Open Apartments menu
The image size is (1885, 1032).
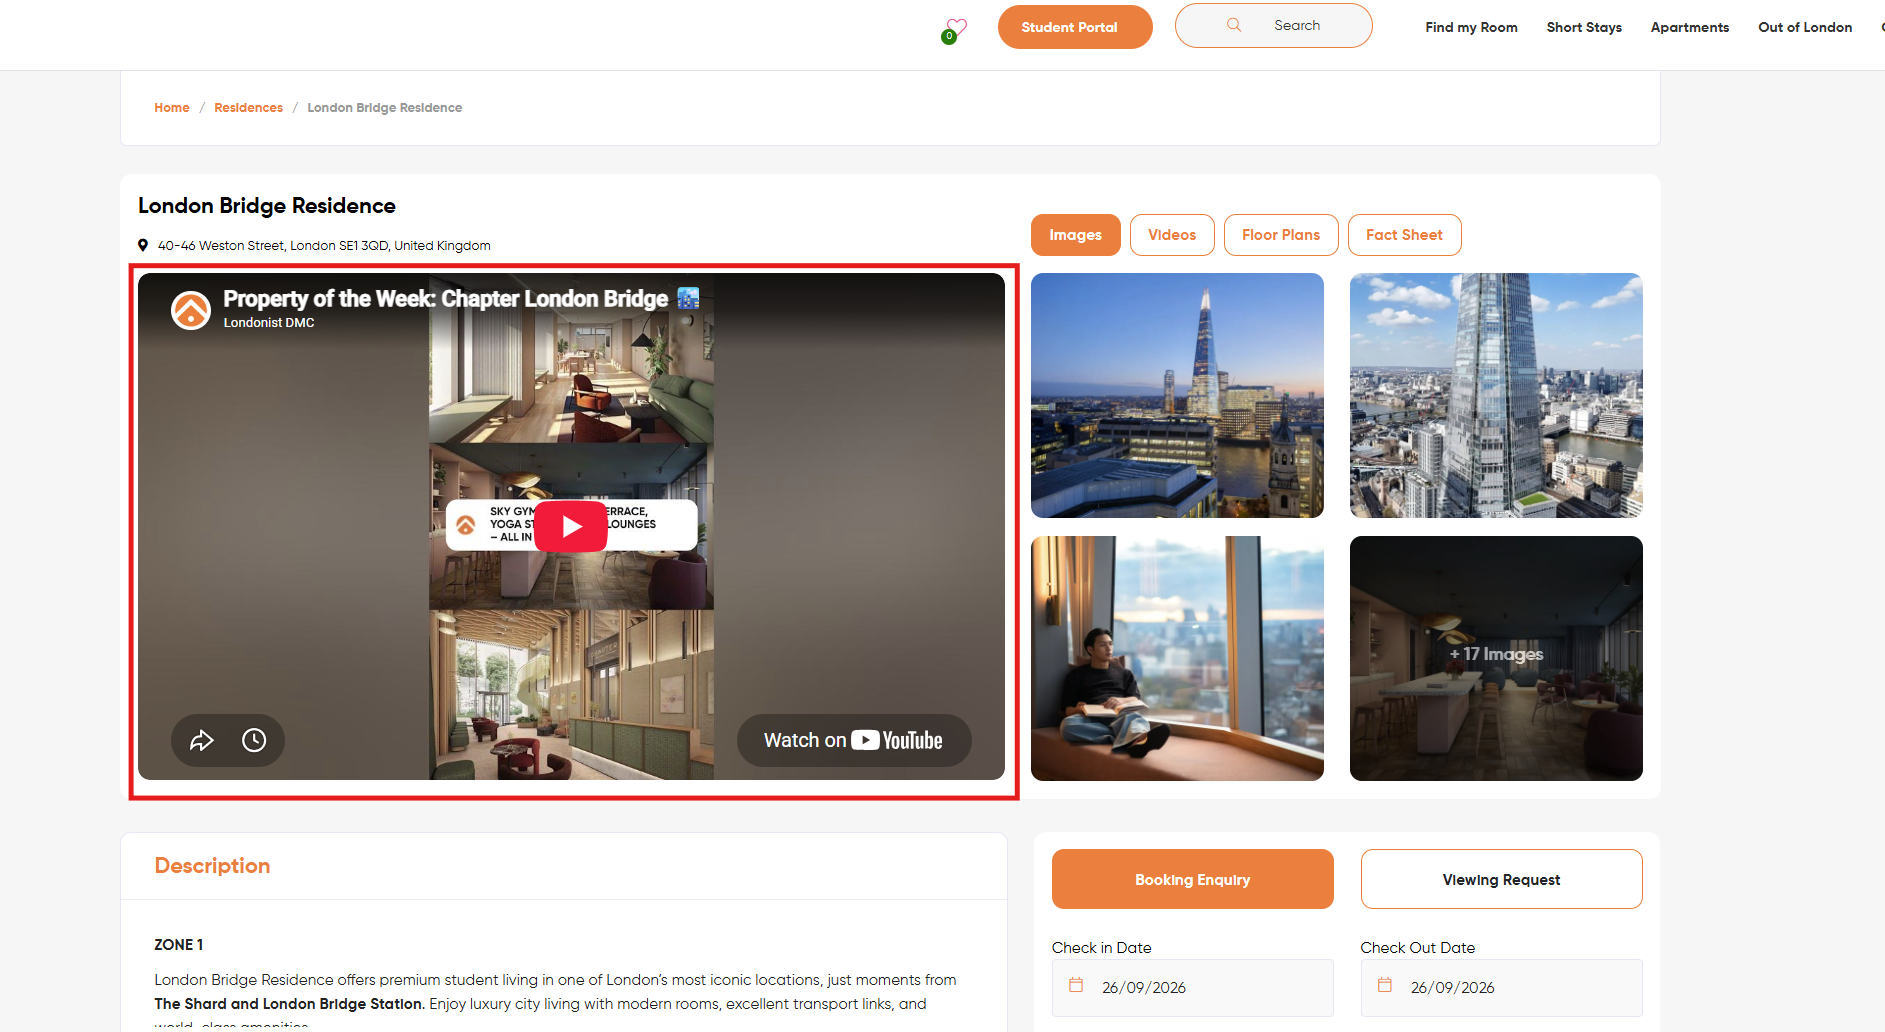tap(1690, 27)
